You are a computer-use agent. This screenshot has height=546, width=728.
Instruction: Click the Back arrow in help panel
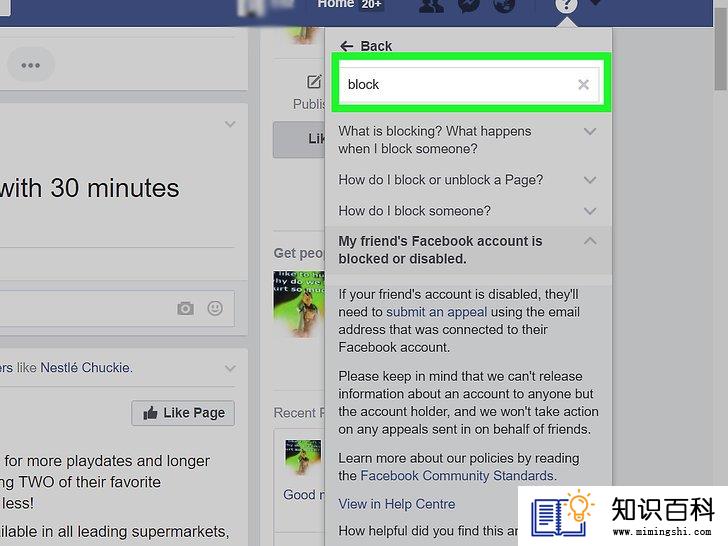346,46
